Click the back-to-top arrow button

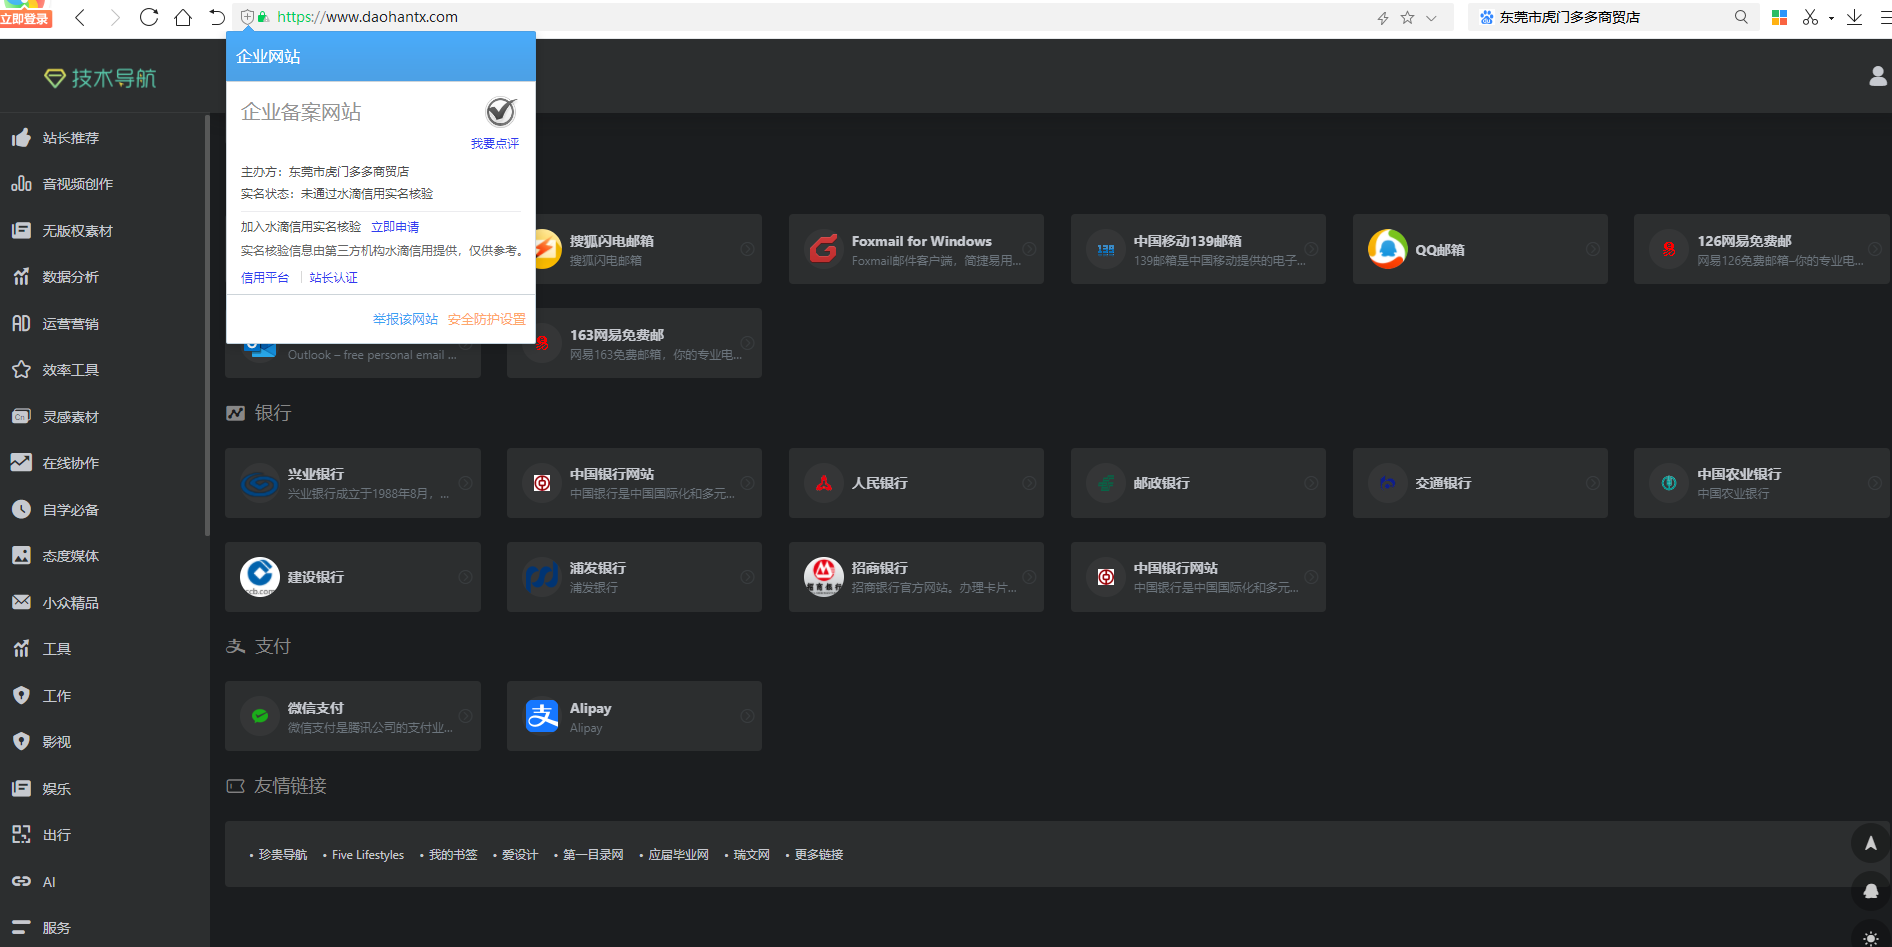1870,843
